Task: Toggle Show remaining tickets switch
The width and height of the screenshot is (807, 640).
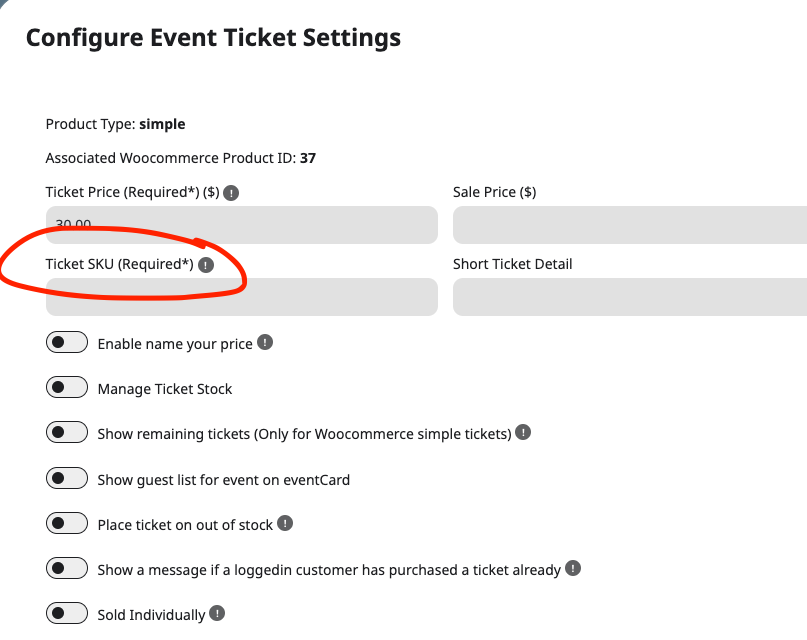Action: click(x=67, y=432)
